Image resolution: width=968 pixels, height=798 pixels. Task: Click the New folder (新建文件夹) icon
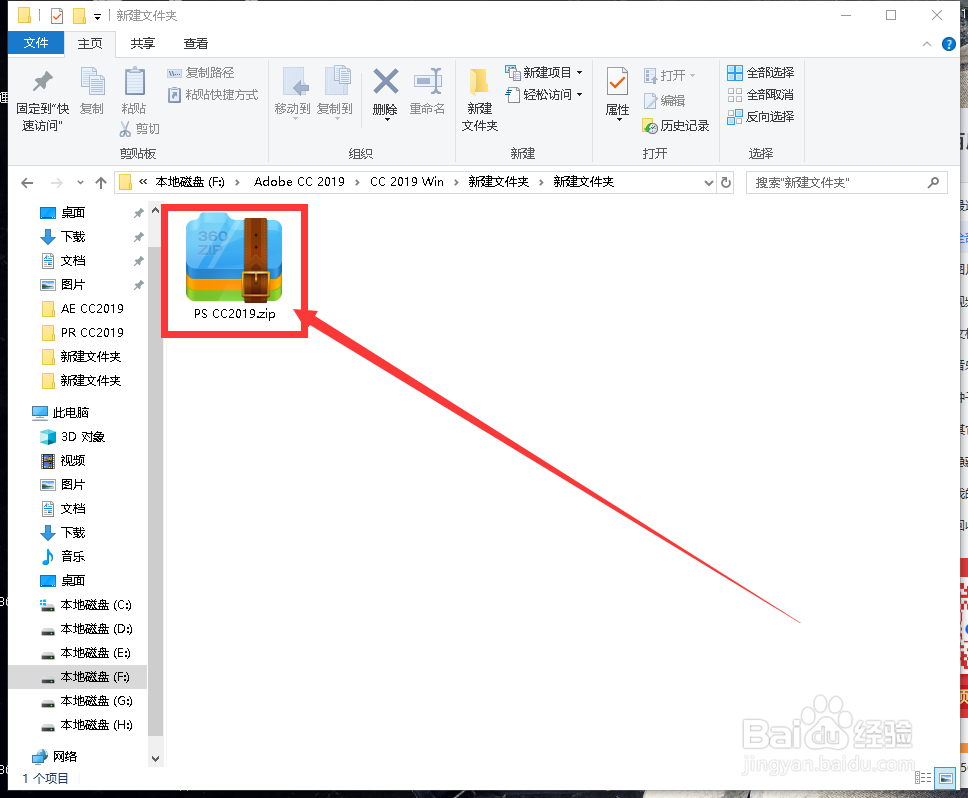click(479, 83)
